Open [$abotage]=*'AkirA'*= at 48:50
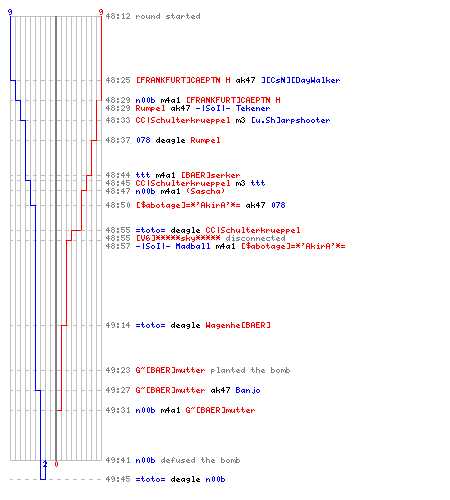Viewport: 450px width, 500px height. click(x=188, y=205)
